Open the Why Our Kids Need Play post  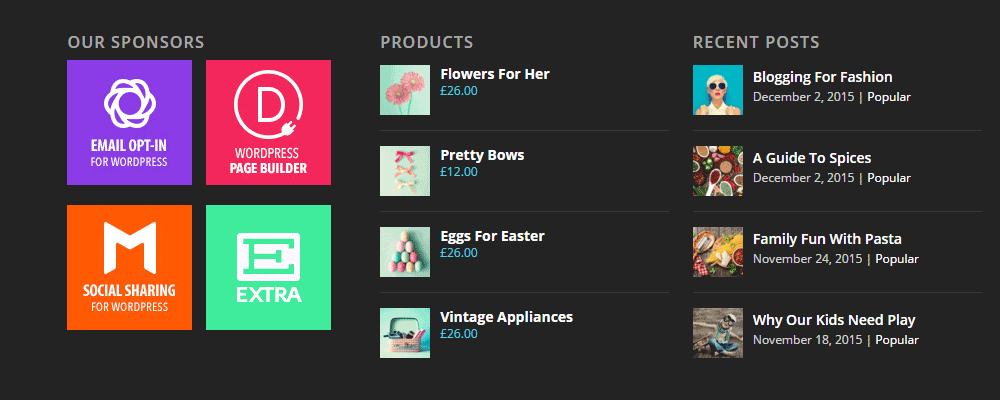click(x=833, y=320)
